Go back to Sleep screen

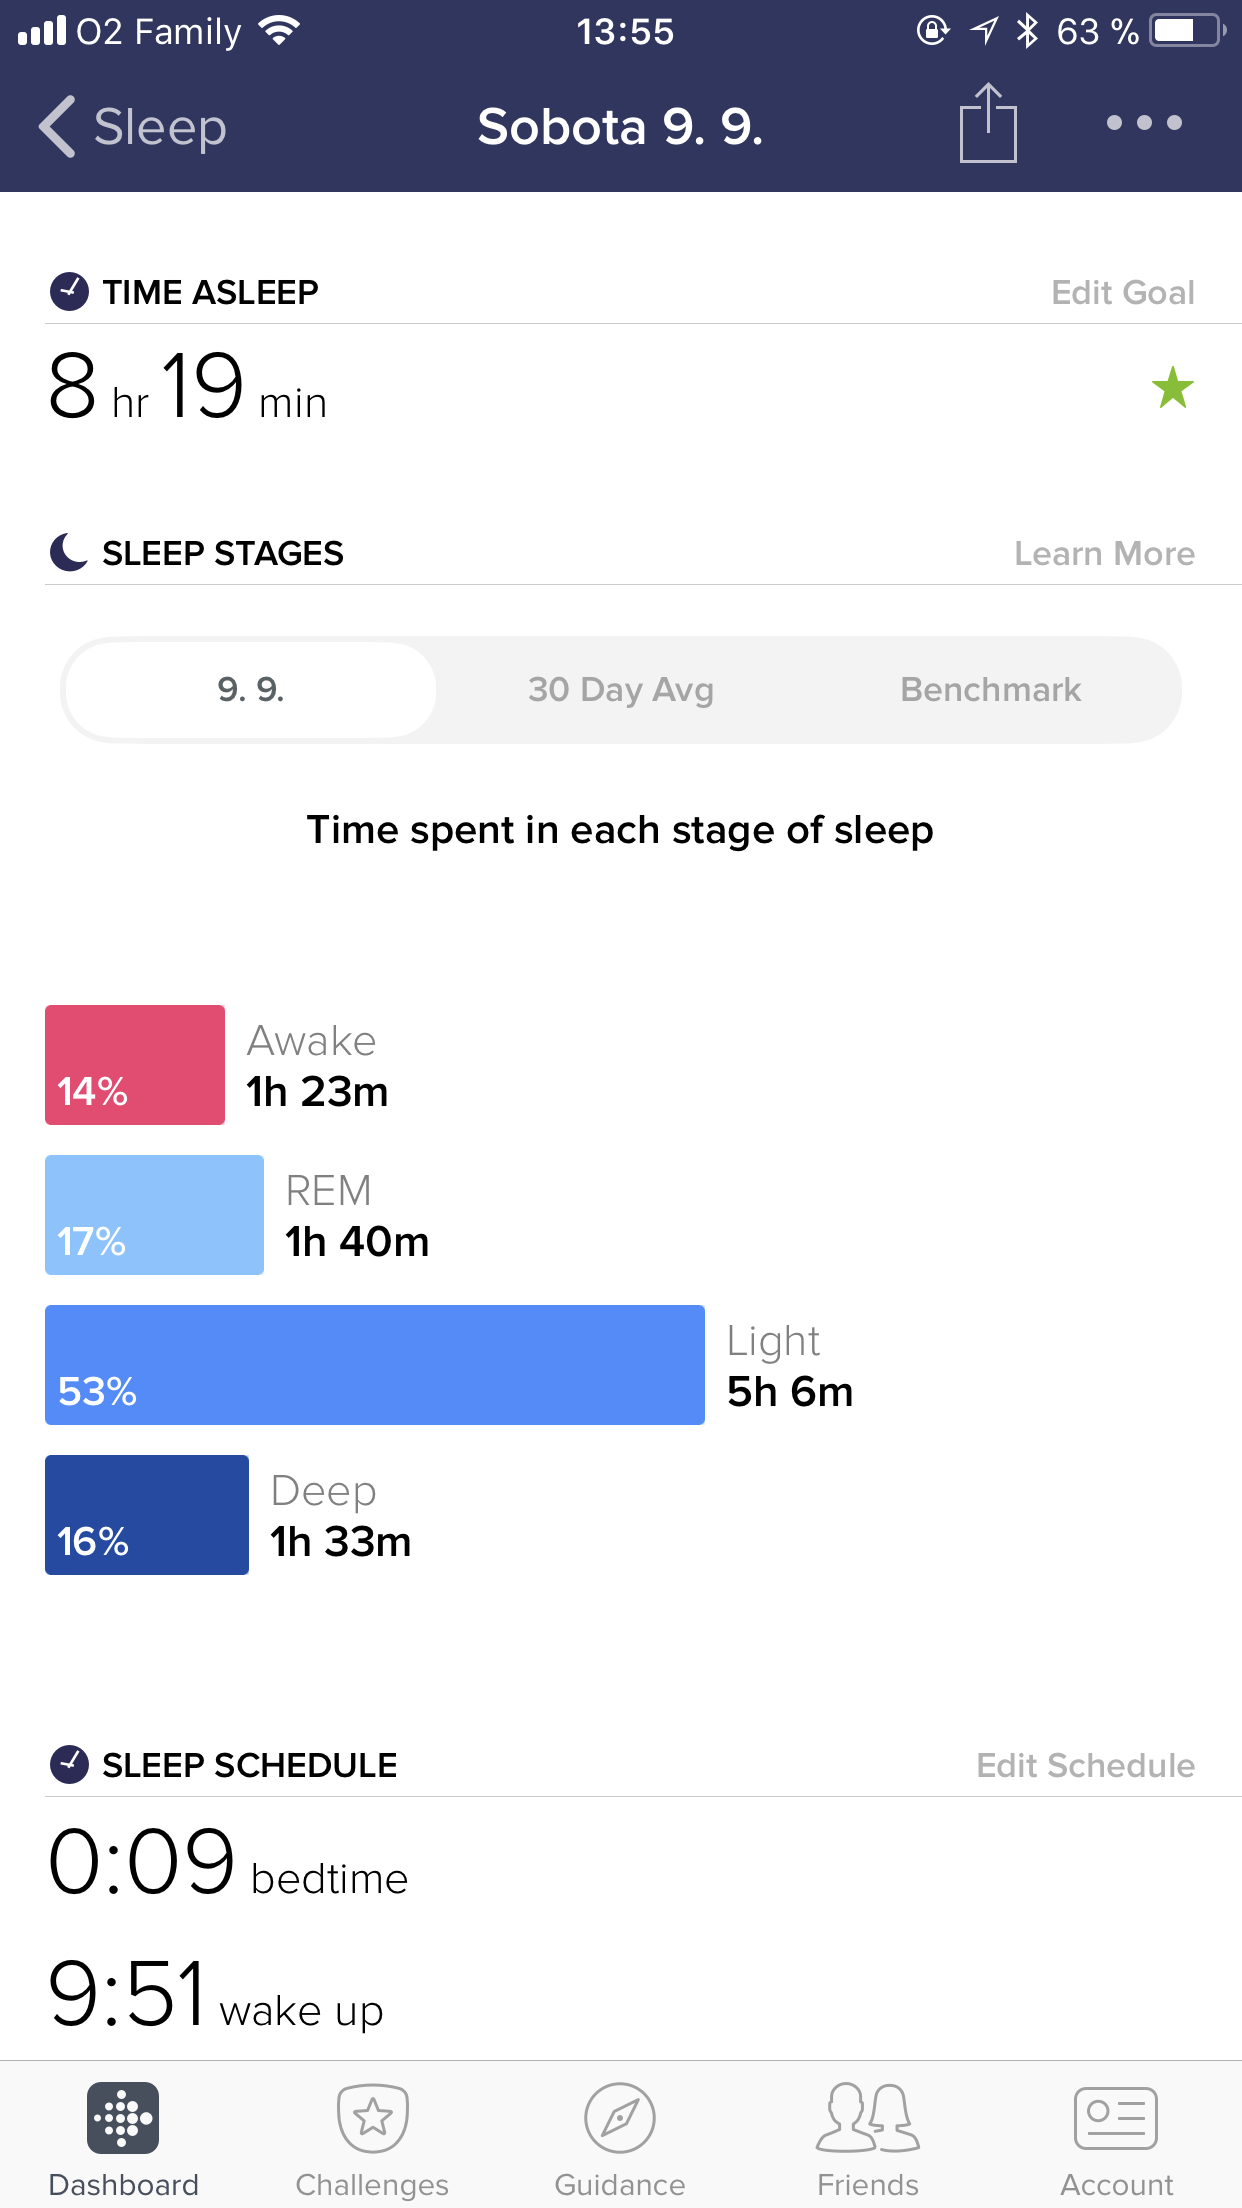[x=133, y=127]
